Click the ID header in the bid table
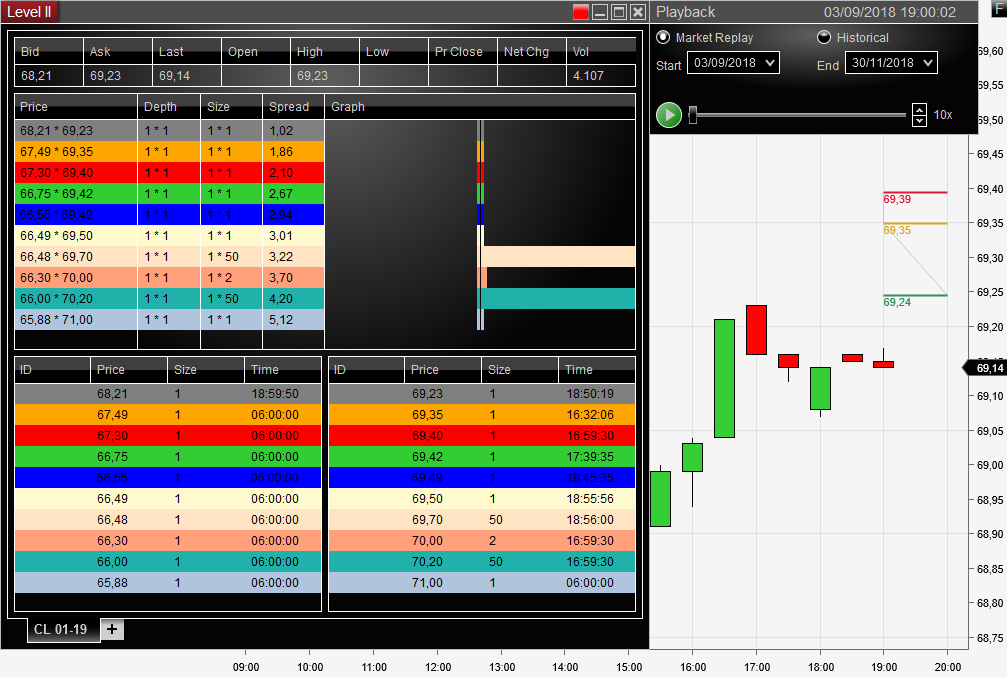Viewport: 1007px width, 677px height. (x=52, y=369)
